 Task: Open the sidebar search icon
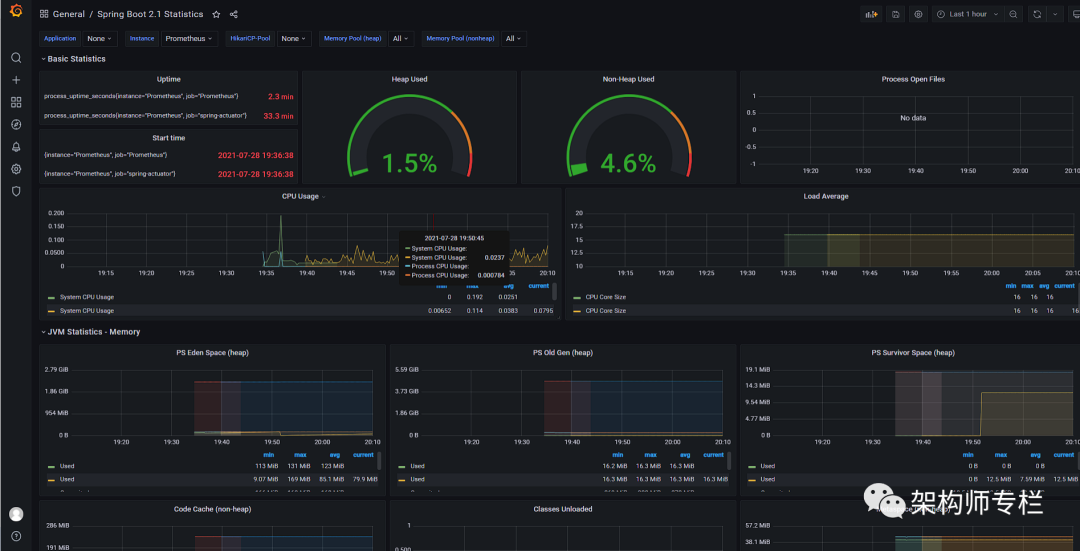(16, 58)
